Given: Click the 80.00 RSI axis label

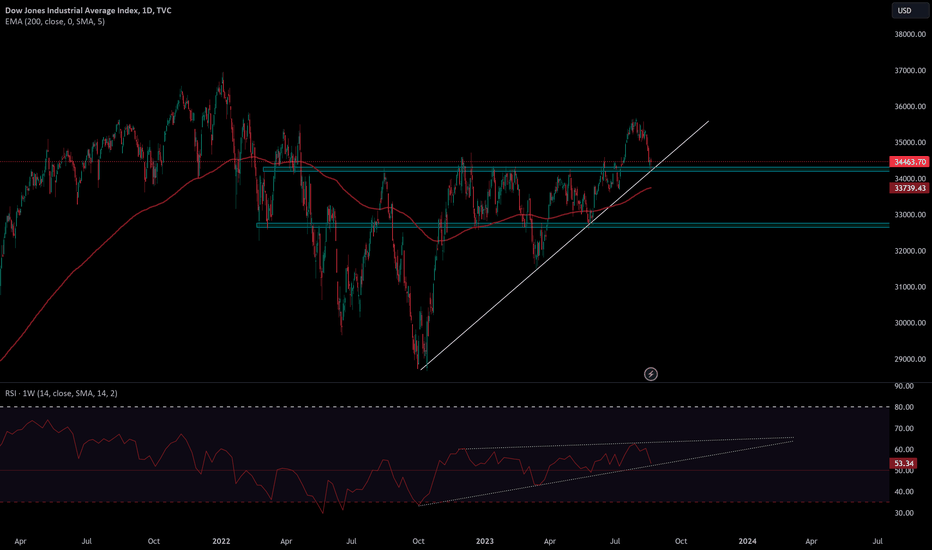Looking at the screenshot, I should coord(903,407).
